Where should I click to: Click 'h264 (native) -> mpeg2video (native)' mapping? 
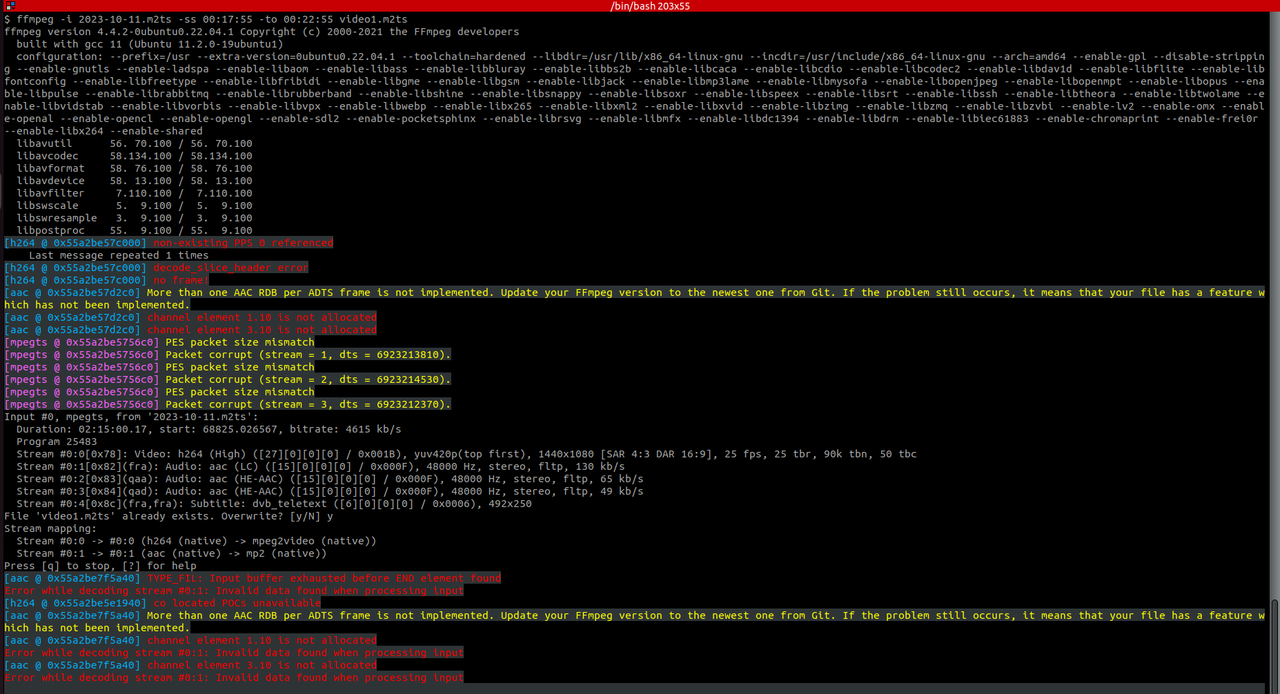(259, 541)
